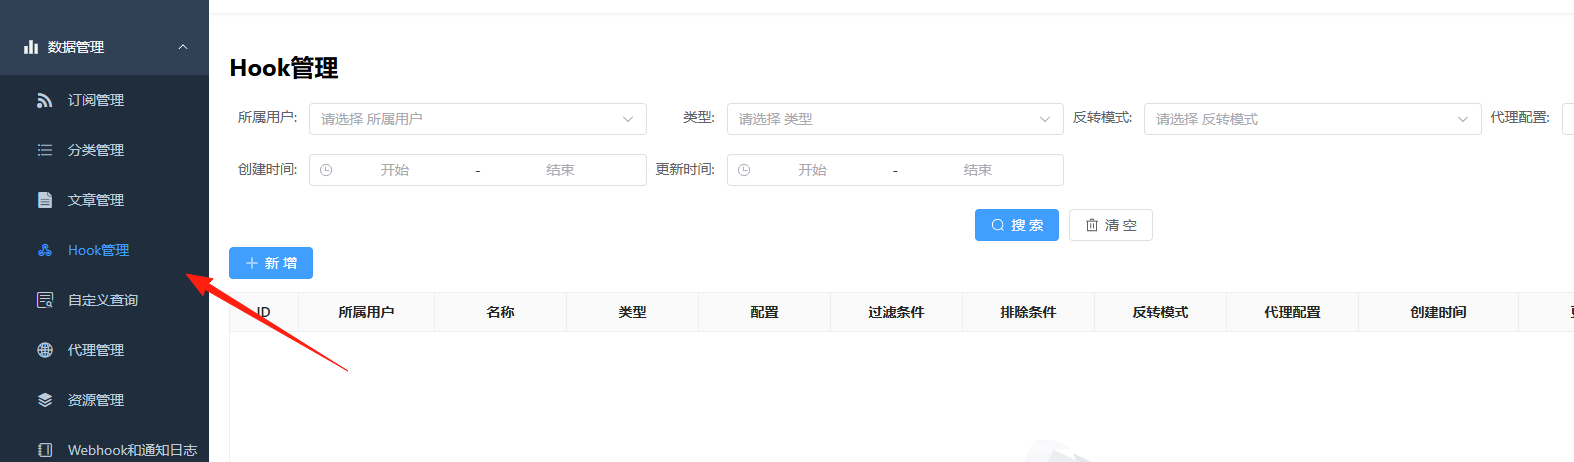
Task: Click the Hook管理 webhook icon in sidebar
Action: (45, 250)
